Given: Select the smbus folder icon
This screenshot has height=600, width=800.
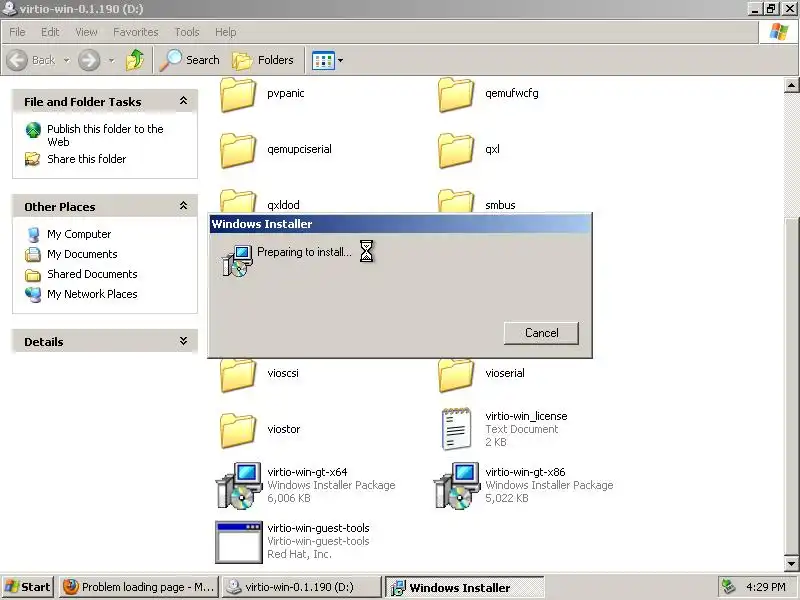Looking at the screenshot, I should coord(456,201).
